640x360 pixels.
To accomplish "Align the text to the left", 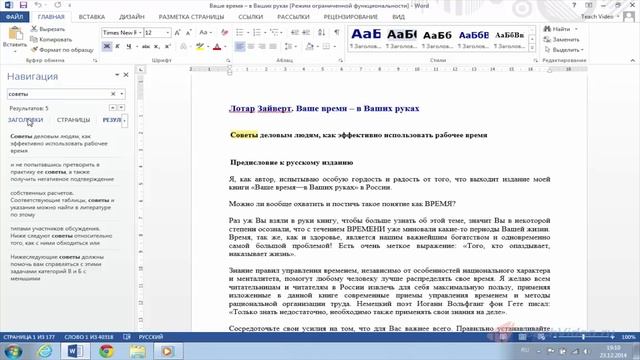I will (x=240, y=47).
